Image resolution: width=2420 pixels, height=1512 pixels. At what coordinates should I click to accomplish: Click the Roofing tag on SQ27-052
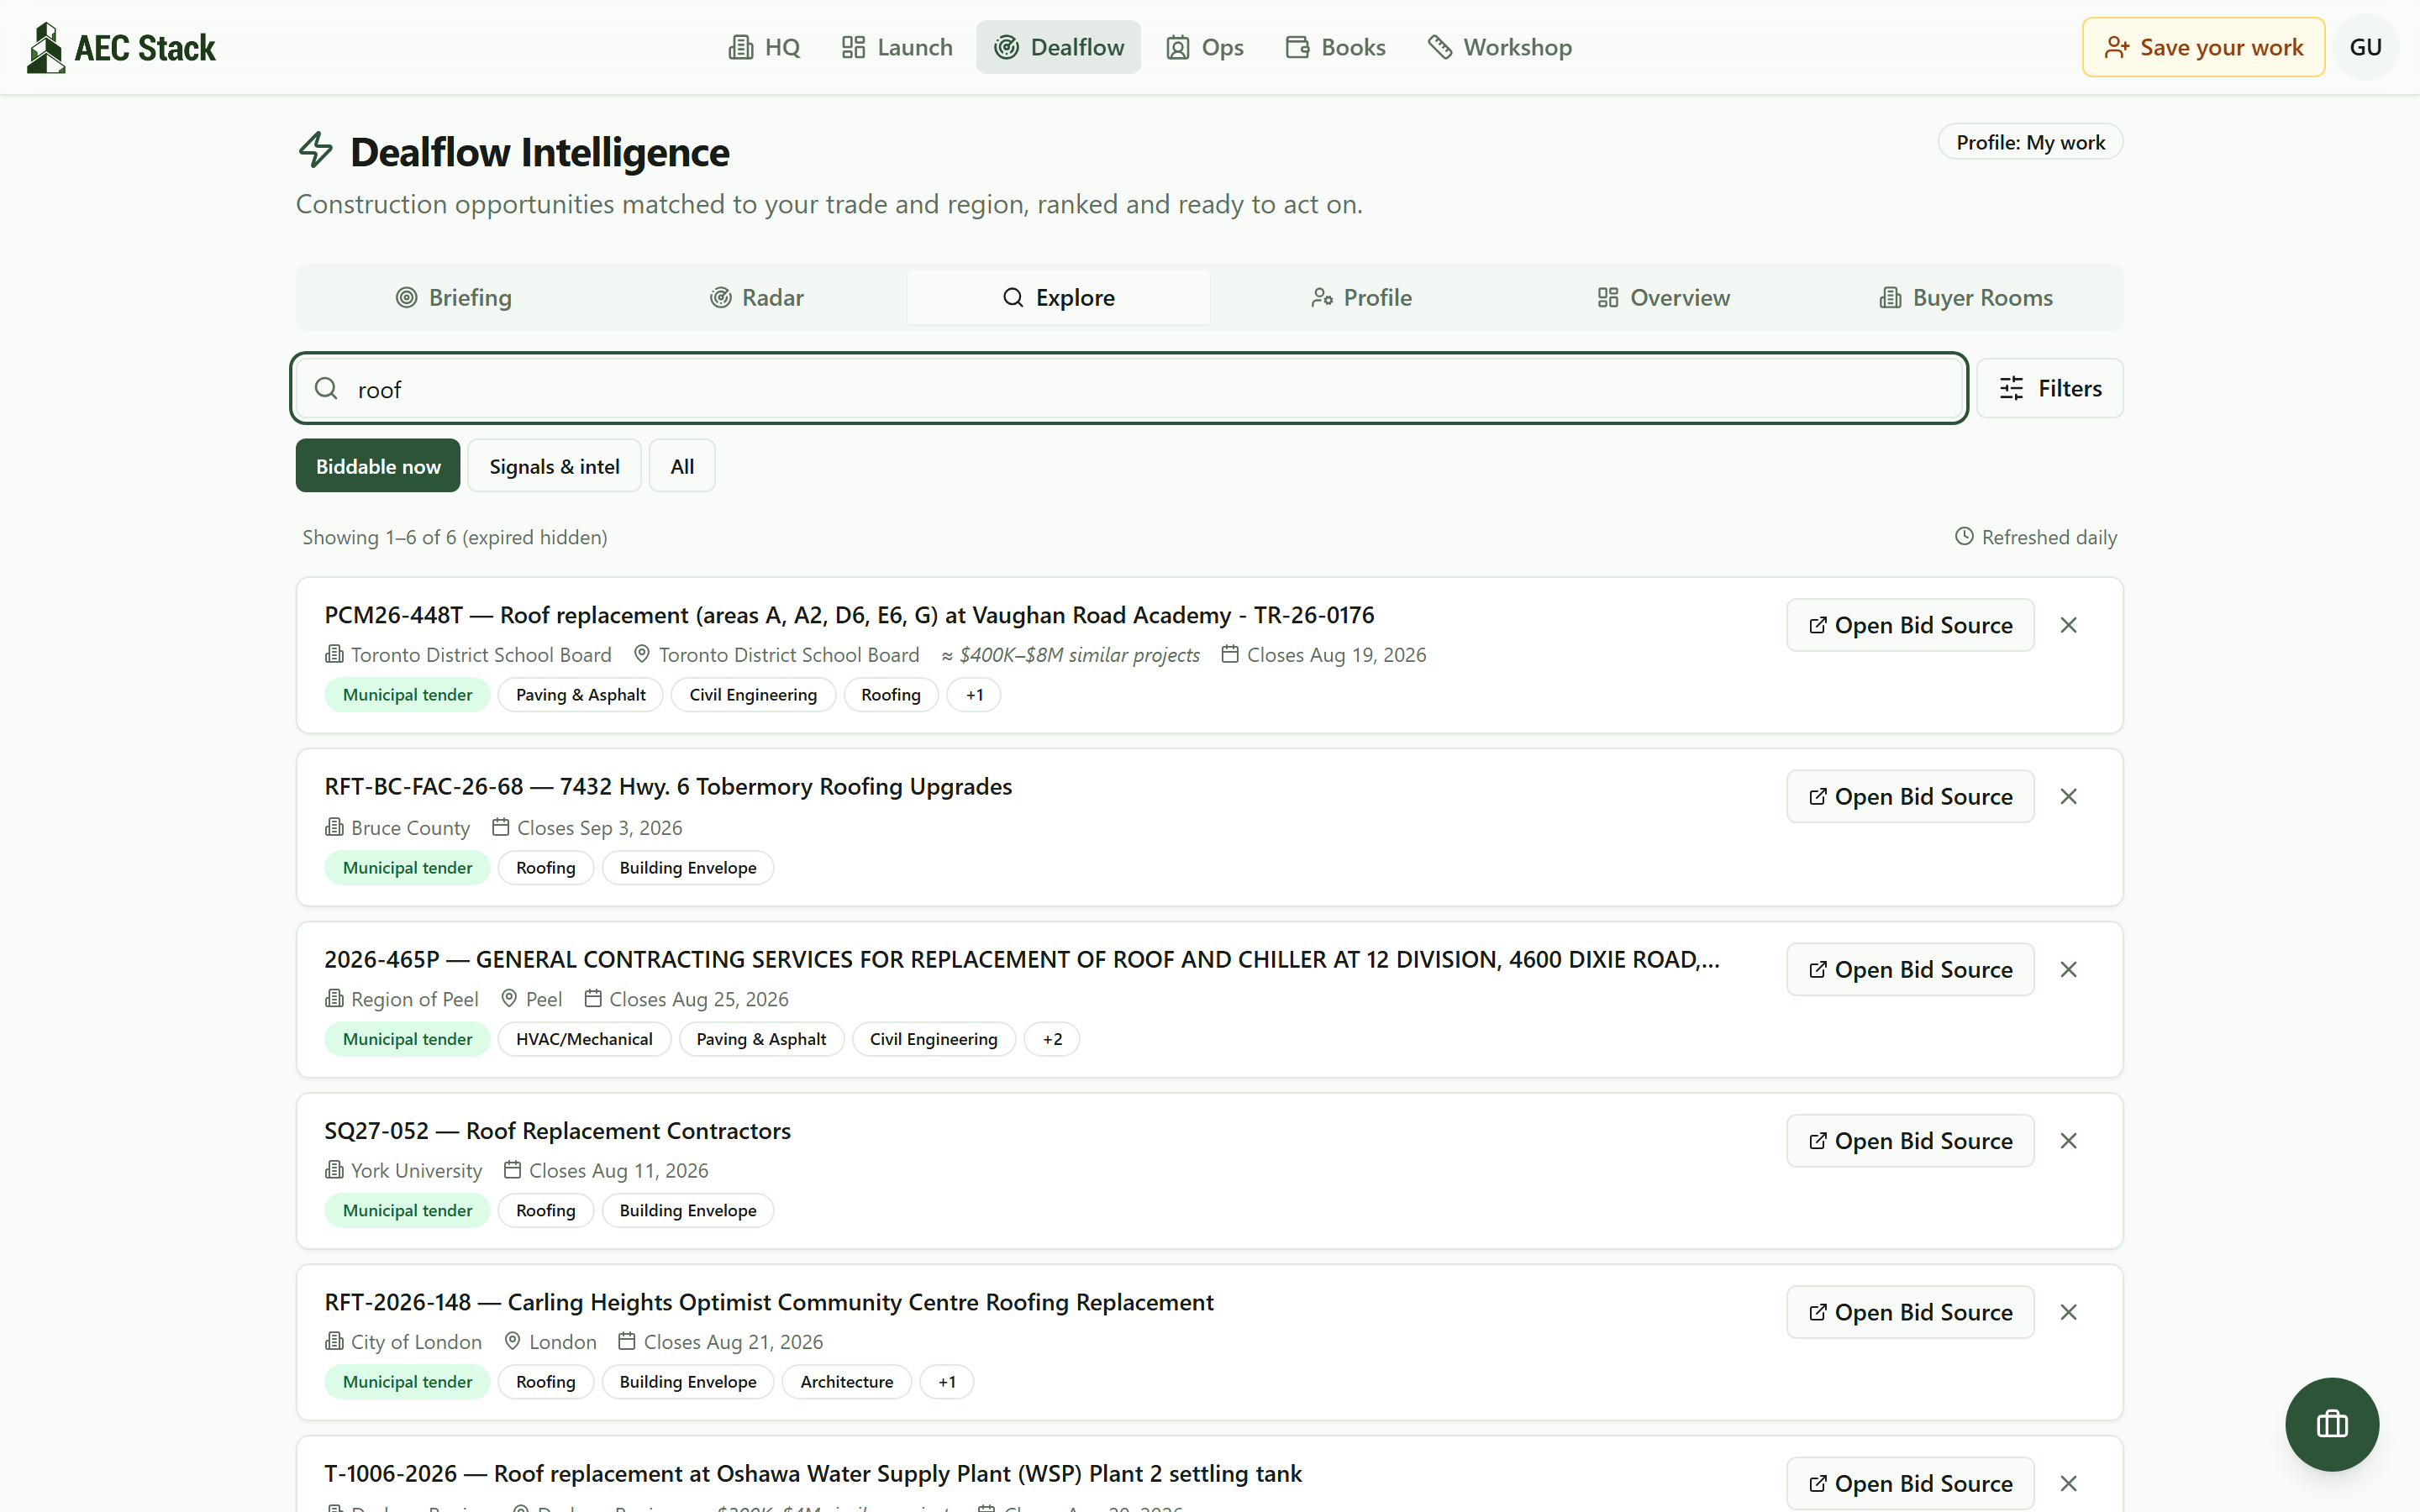[x=545, y=1211]
